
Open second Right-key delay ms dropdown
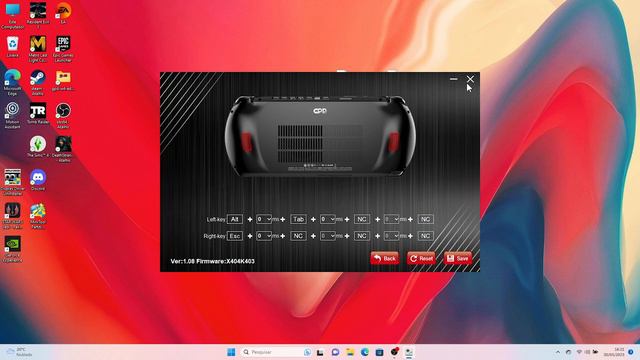pos(328,236)
